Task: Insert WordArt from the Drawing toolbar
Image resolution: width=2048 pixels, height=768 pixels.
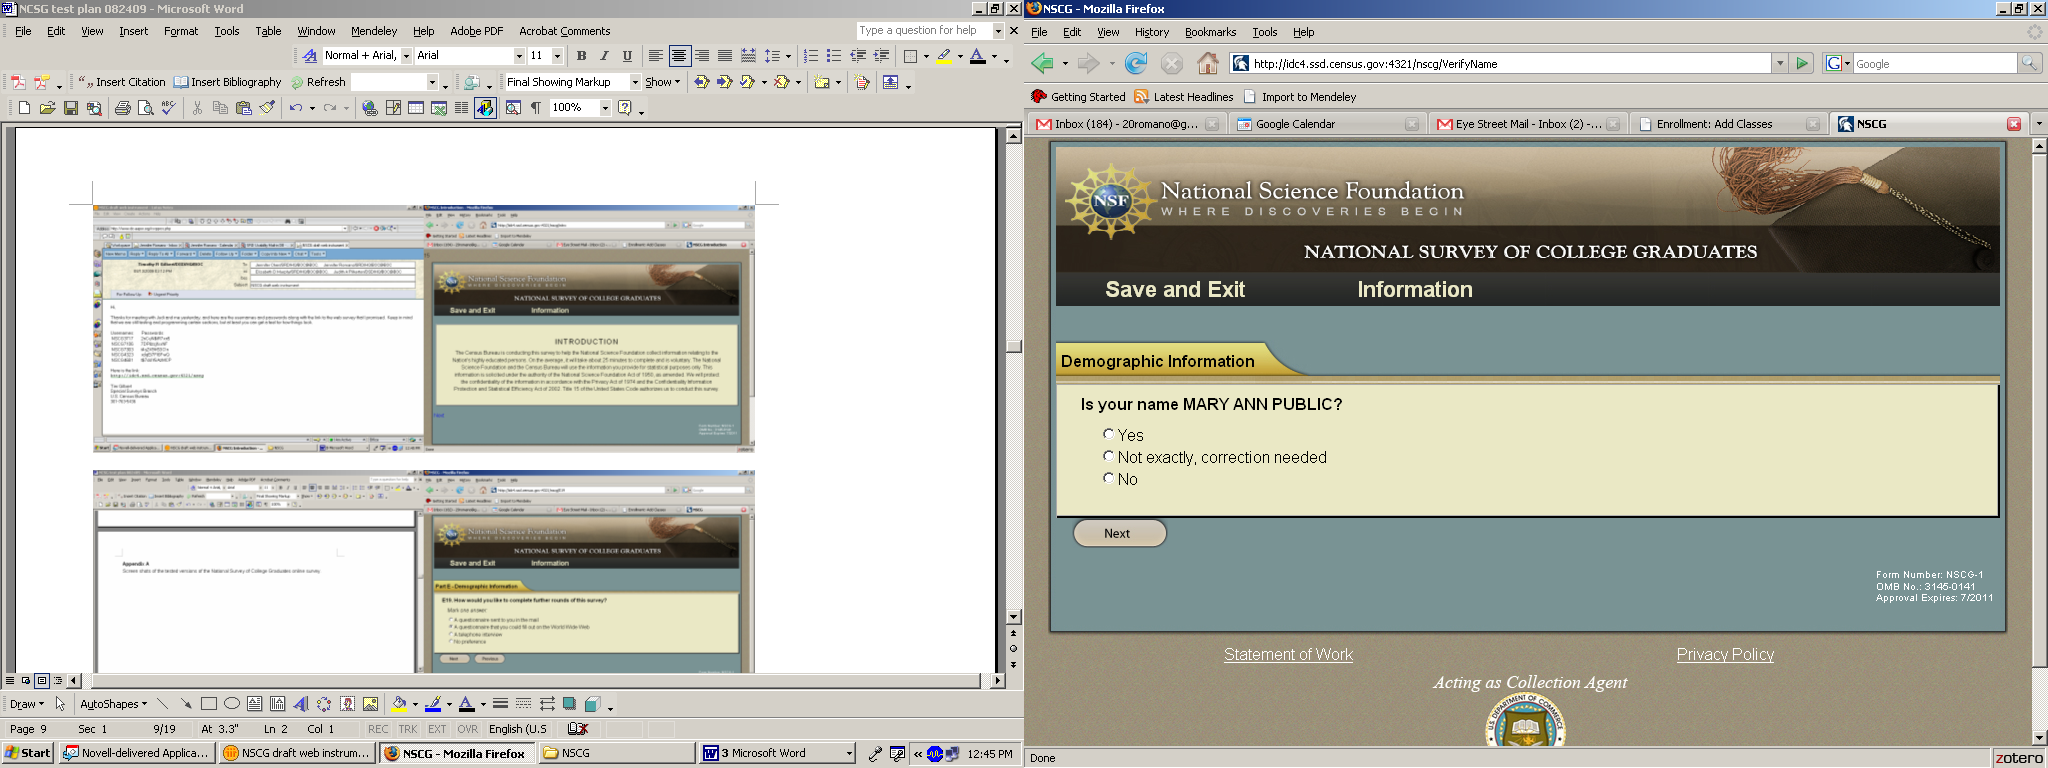Action: (x=301, y=704)
